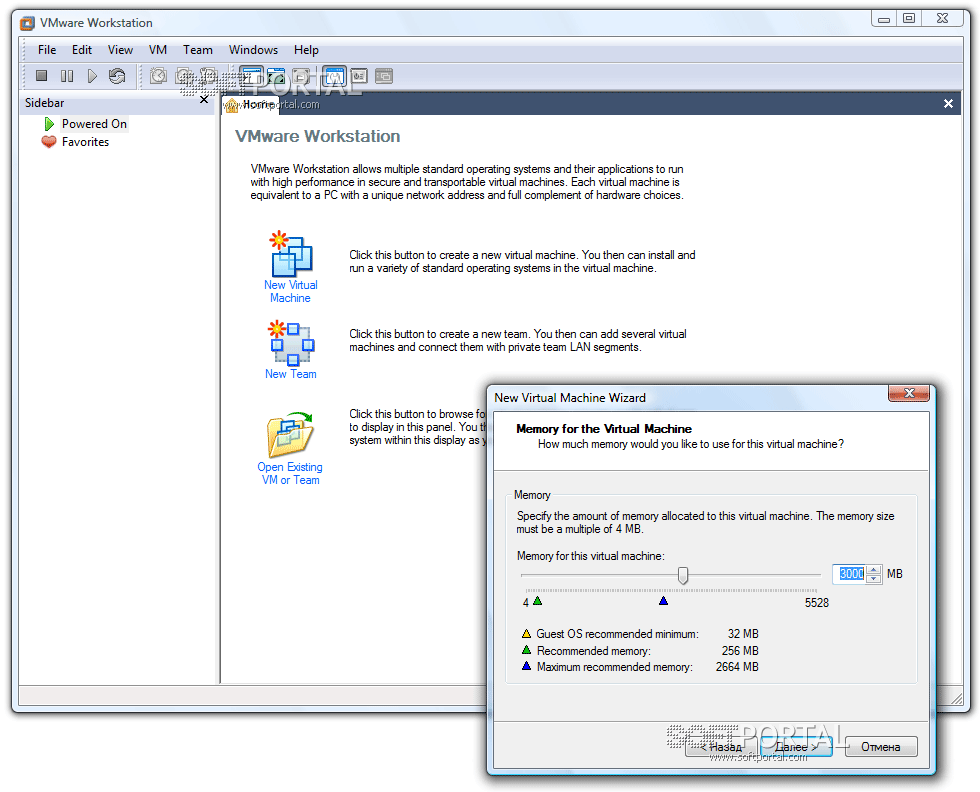Click the Take Snapshot clock toolbar icon
980x792 pixels.
click(x=158, y=76)
